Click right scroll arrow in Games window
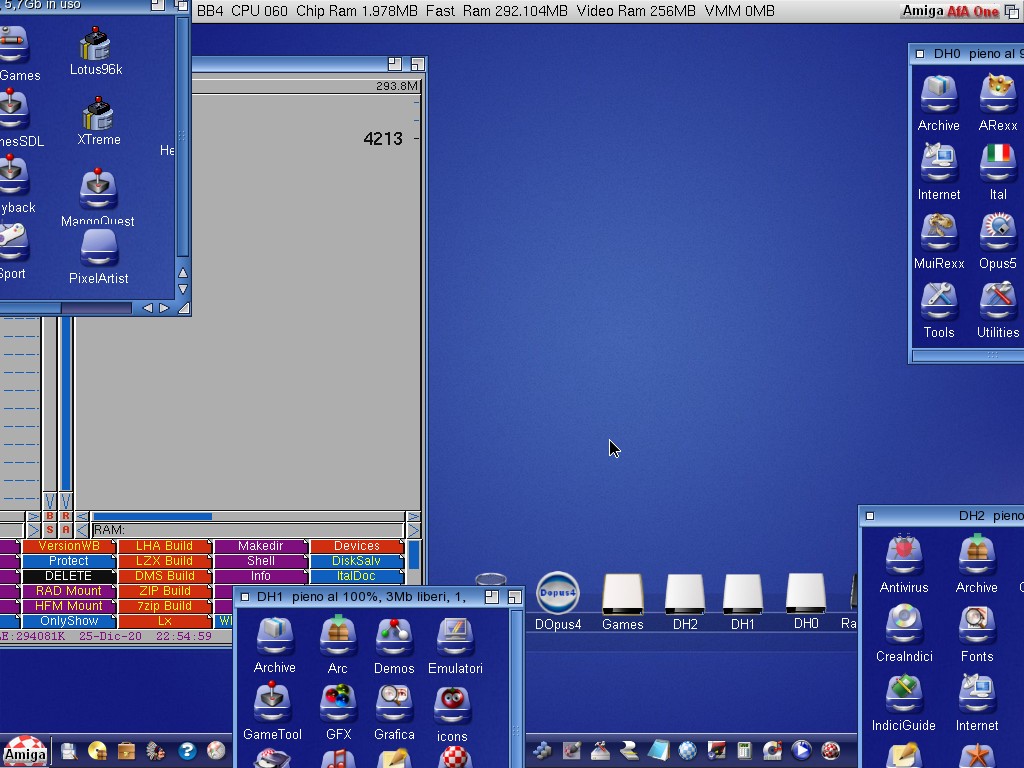Viewport: 1024px width, 768px height. pyautogui.click(x=164, y=308)
